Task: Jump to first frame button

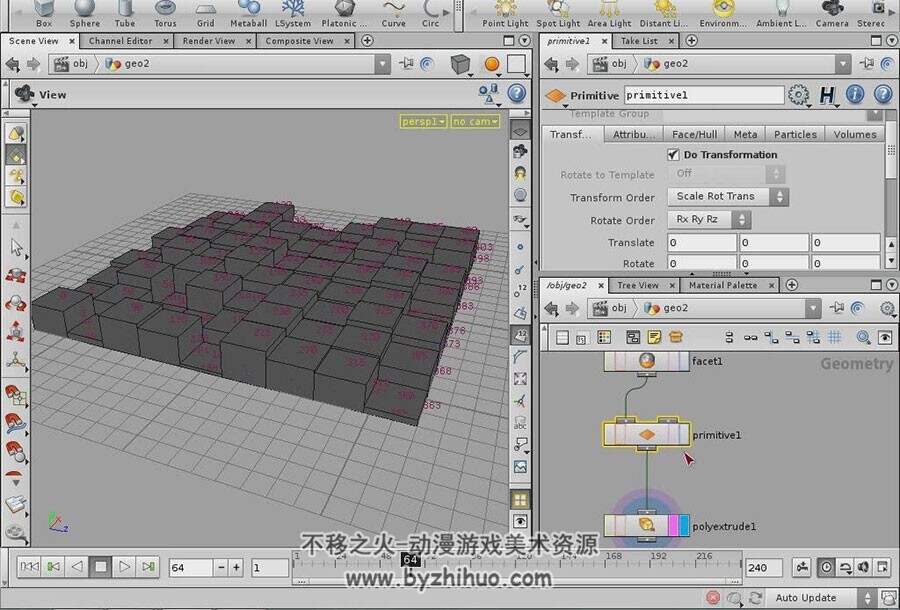Action: point(29,567)
